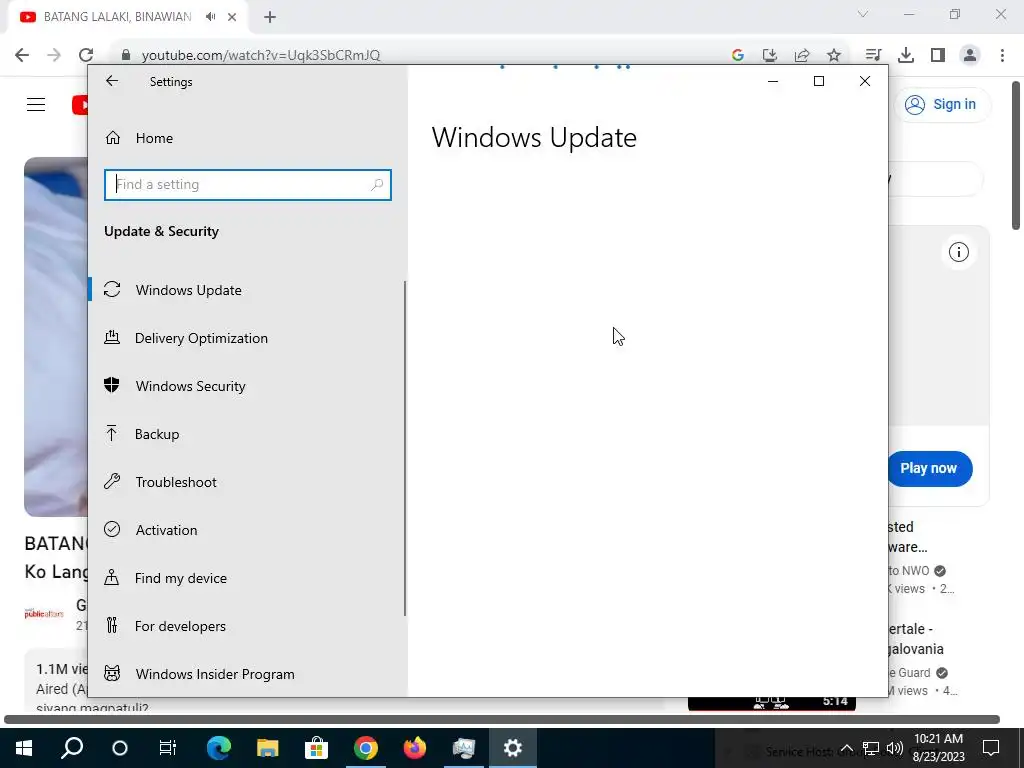
Task: Close the BATANG LALAKI Chrome tab
Action: 232,18
